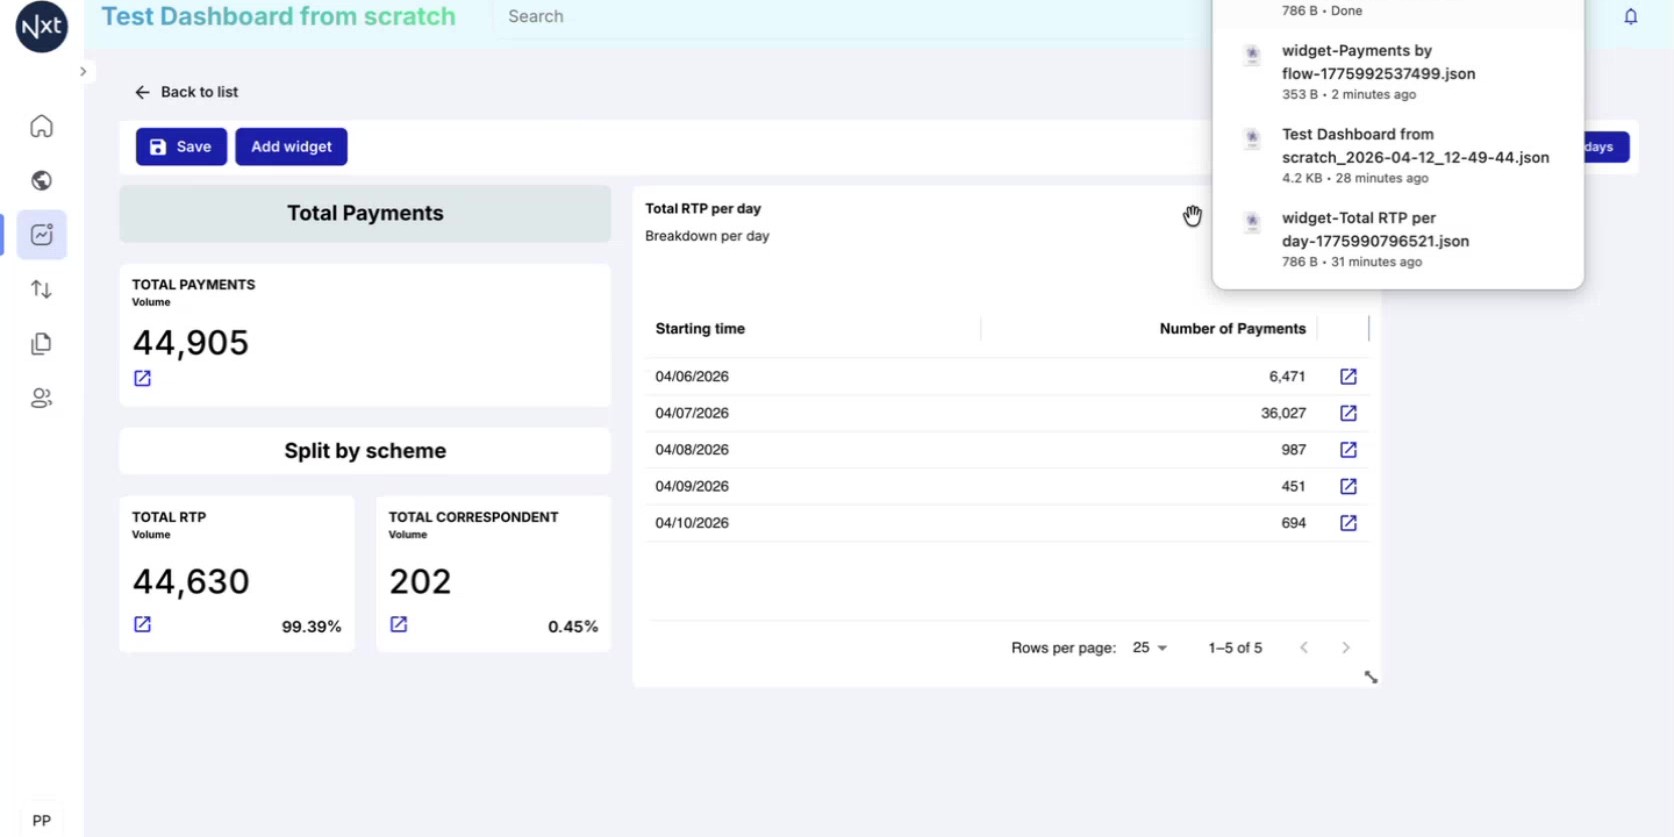Click the 1–5 of 5 pagination text

tap(1235, 648)
